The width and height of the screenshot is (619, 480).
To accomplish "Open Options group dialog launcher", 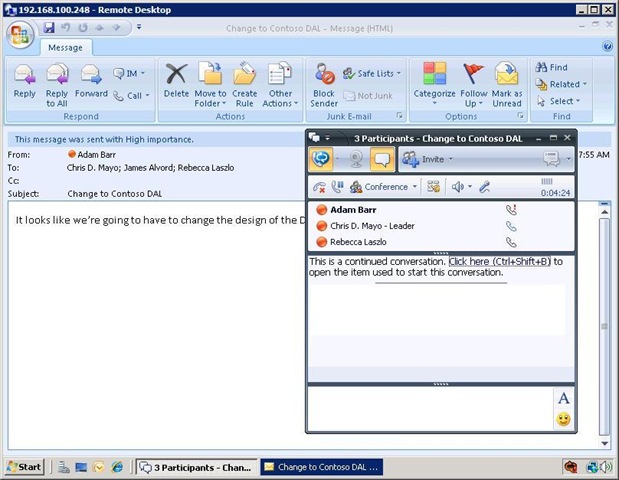I will (x=520, y=116).
